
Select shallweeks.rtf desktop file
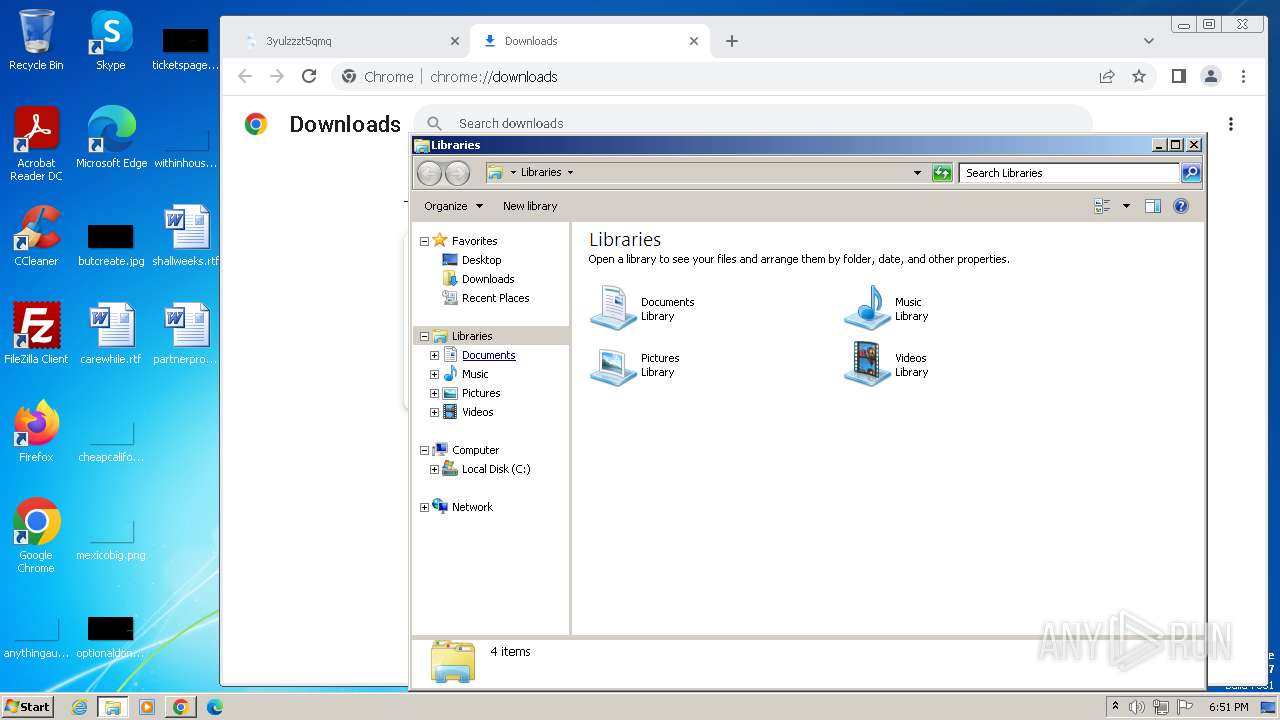pyautogui.click(x=186, y=236)
